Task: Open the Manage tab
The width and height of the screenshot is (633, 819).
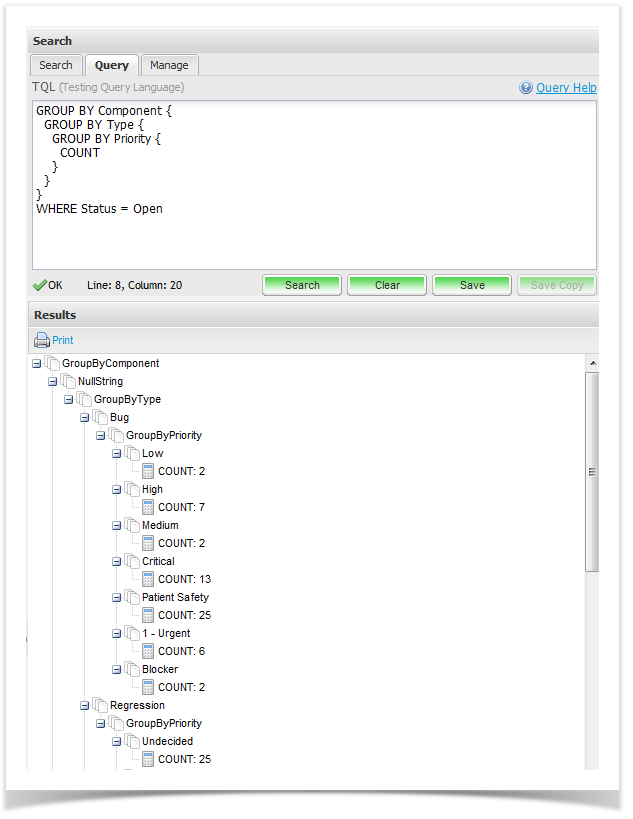Action: pos(169,65)
